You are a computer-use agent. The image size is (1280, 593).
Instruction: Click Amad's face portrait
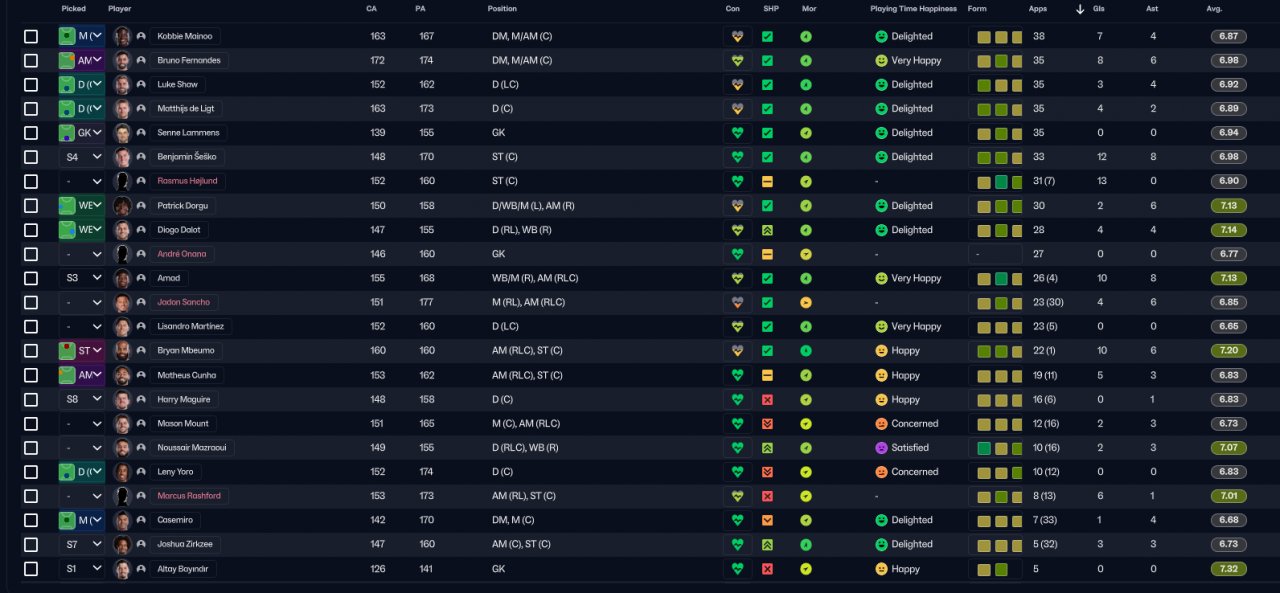[123, 278]
